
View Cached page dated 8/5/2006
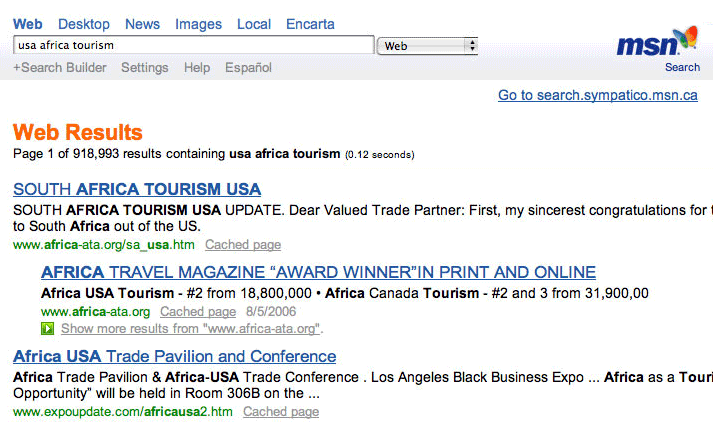(x=198, y=312)
